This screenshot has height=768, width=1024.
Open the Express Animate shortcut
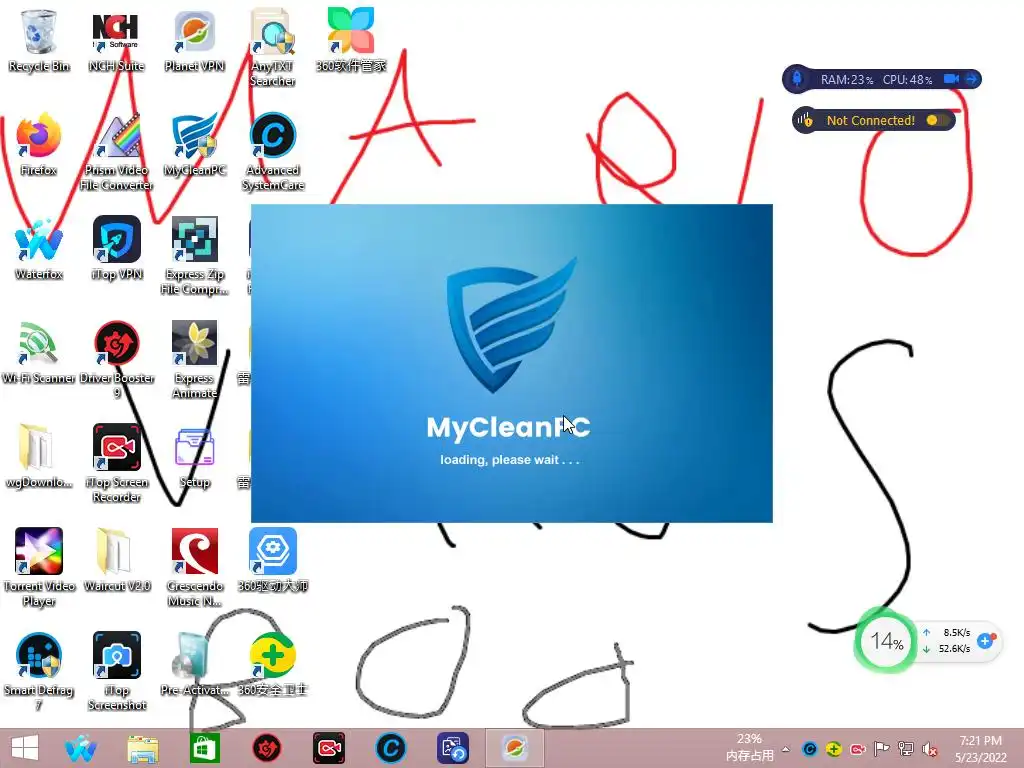(195, 359)
